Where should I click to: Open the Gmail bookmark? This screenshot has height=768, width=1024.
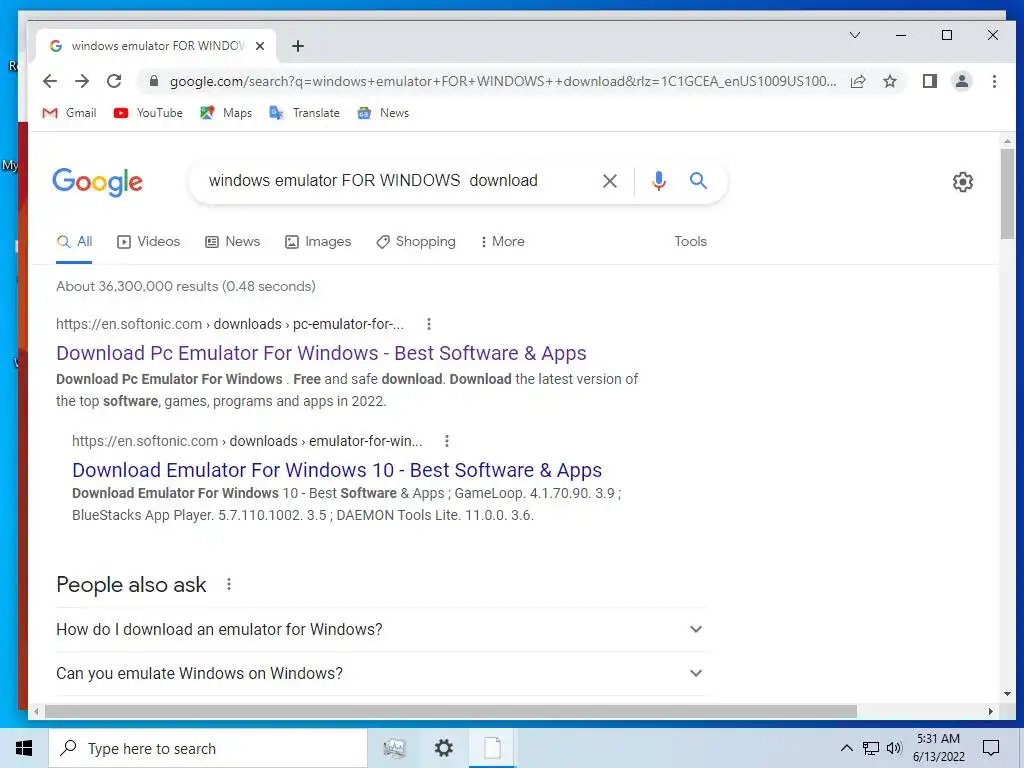point(69,113)
